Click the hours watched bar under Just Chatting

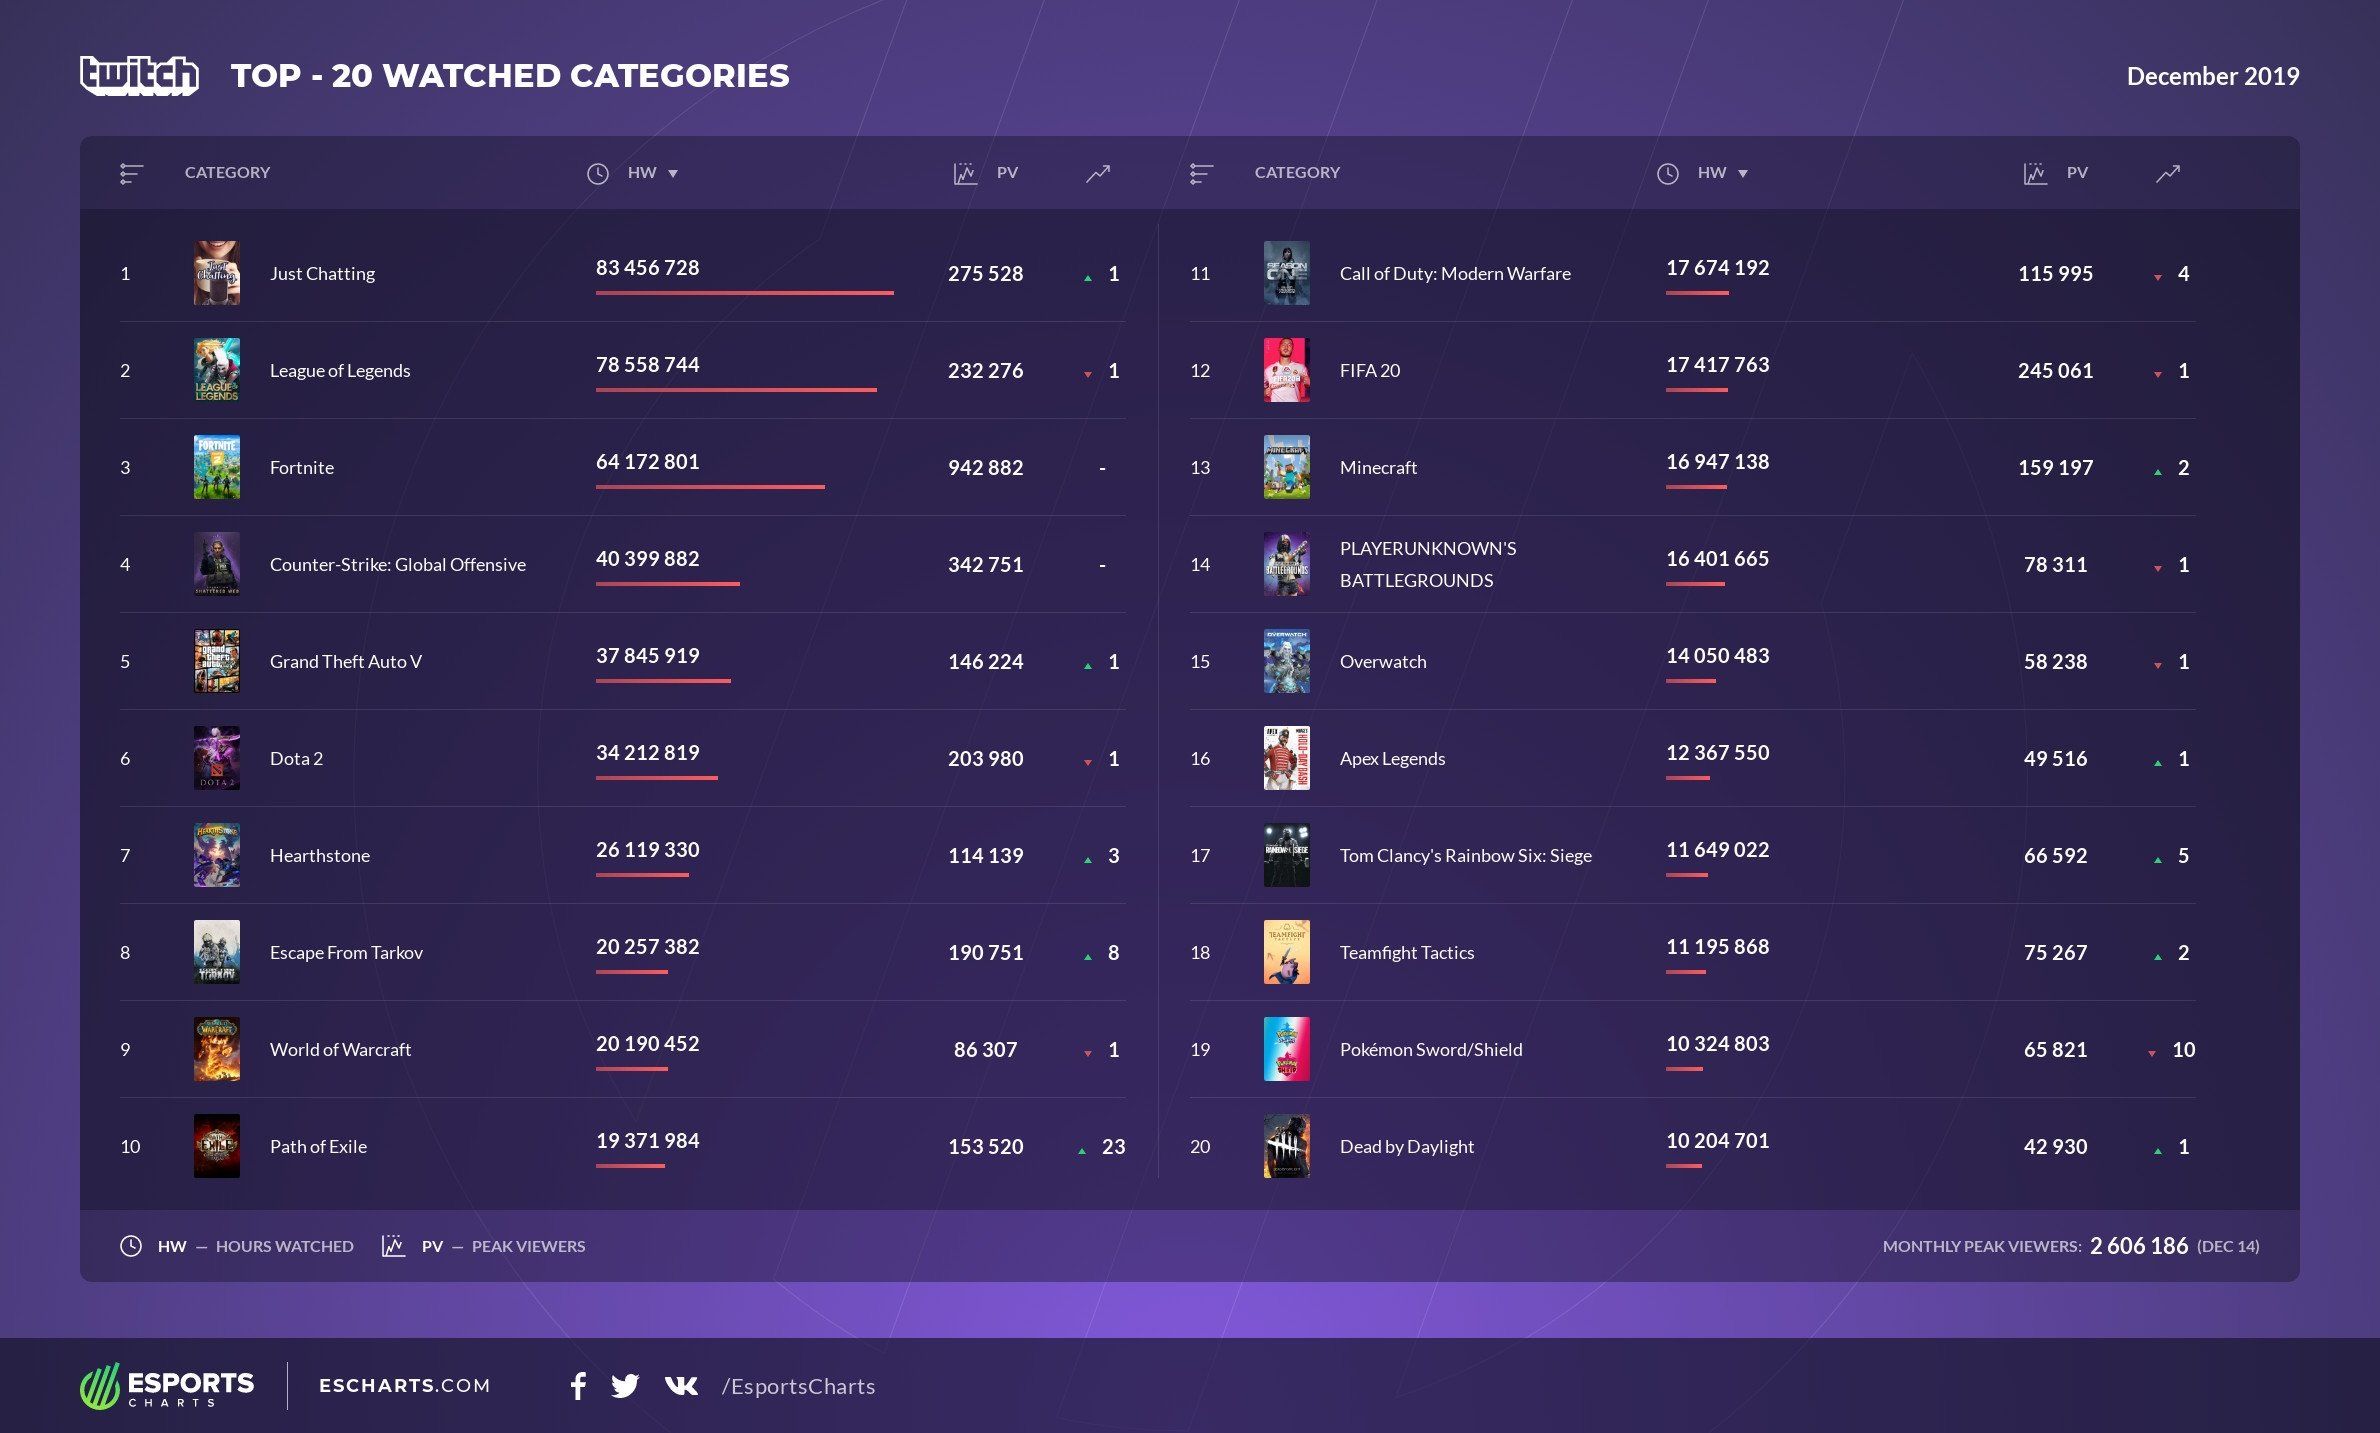click(744, 293)
